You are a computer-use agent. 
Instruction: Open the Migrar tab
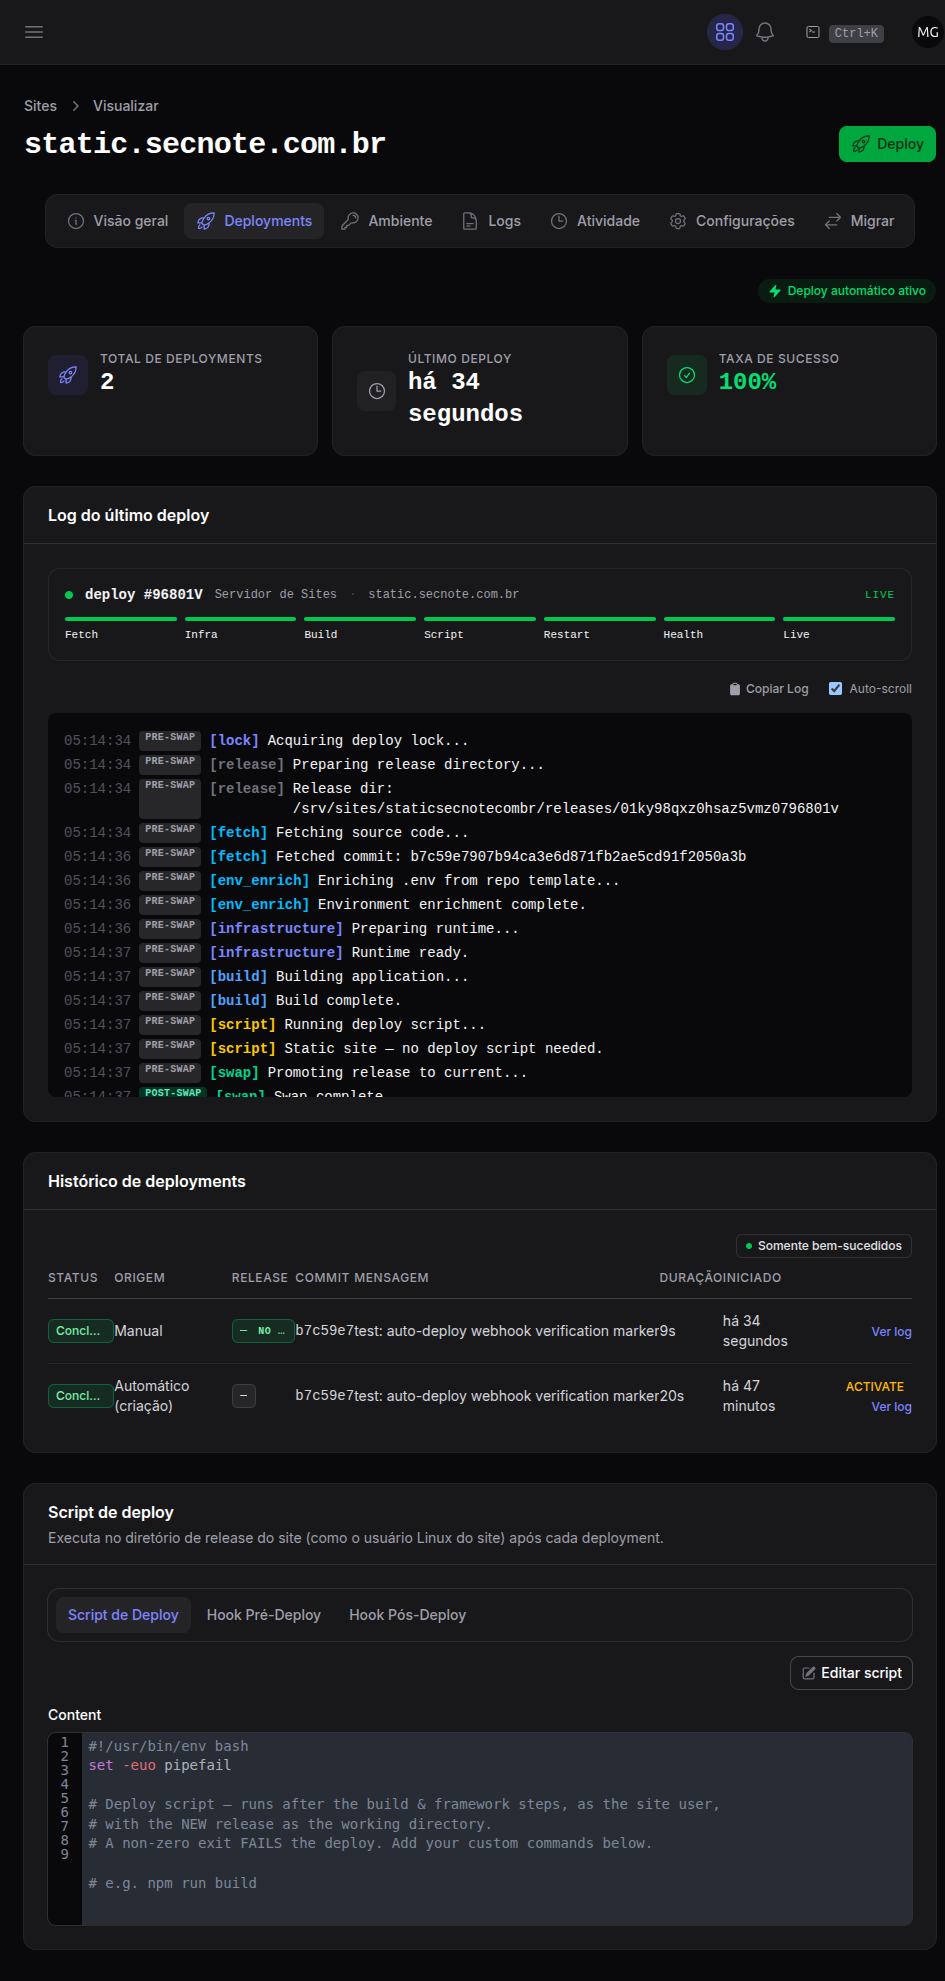click(x=859, y=221)
